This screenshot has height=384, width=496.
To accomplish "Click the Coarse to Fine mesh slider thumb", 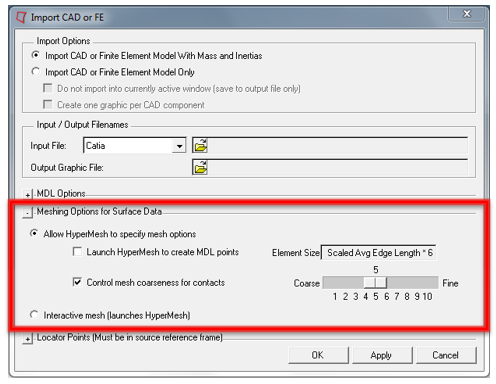I will 375,283.
